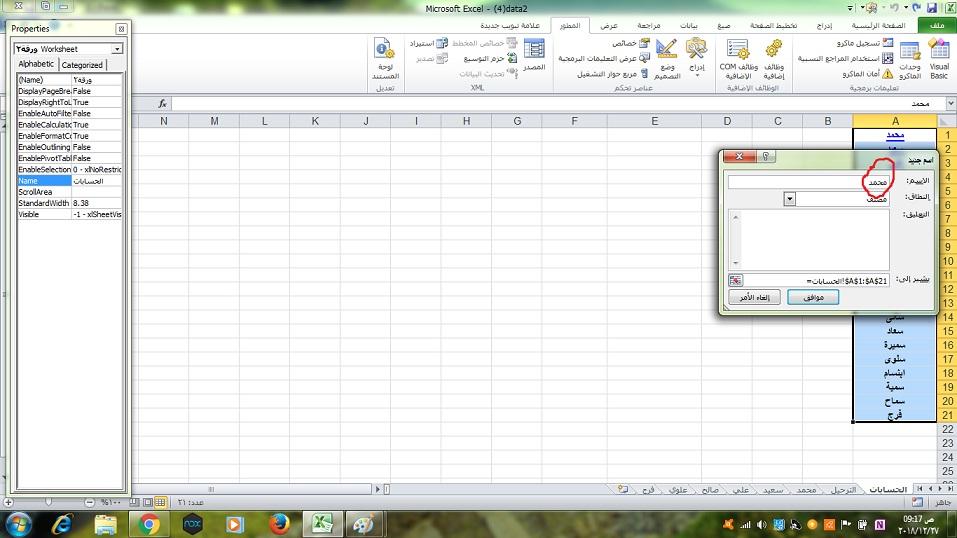Screen dimensions: 957x538
Task: Select the الترحيل sheet tab
Action: [841, 490]
